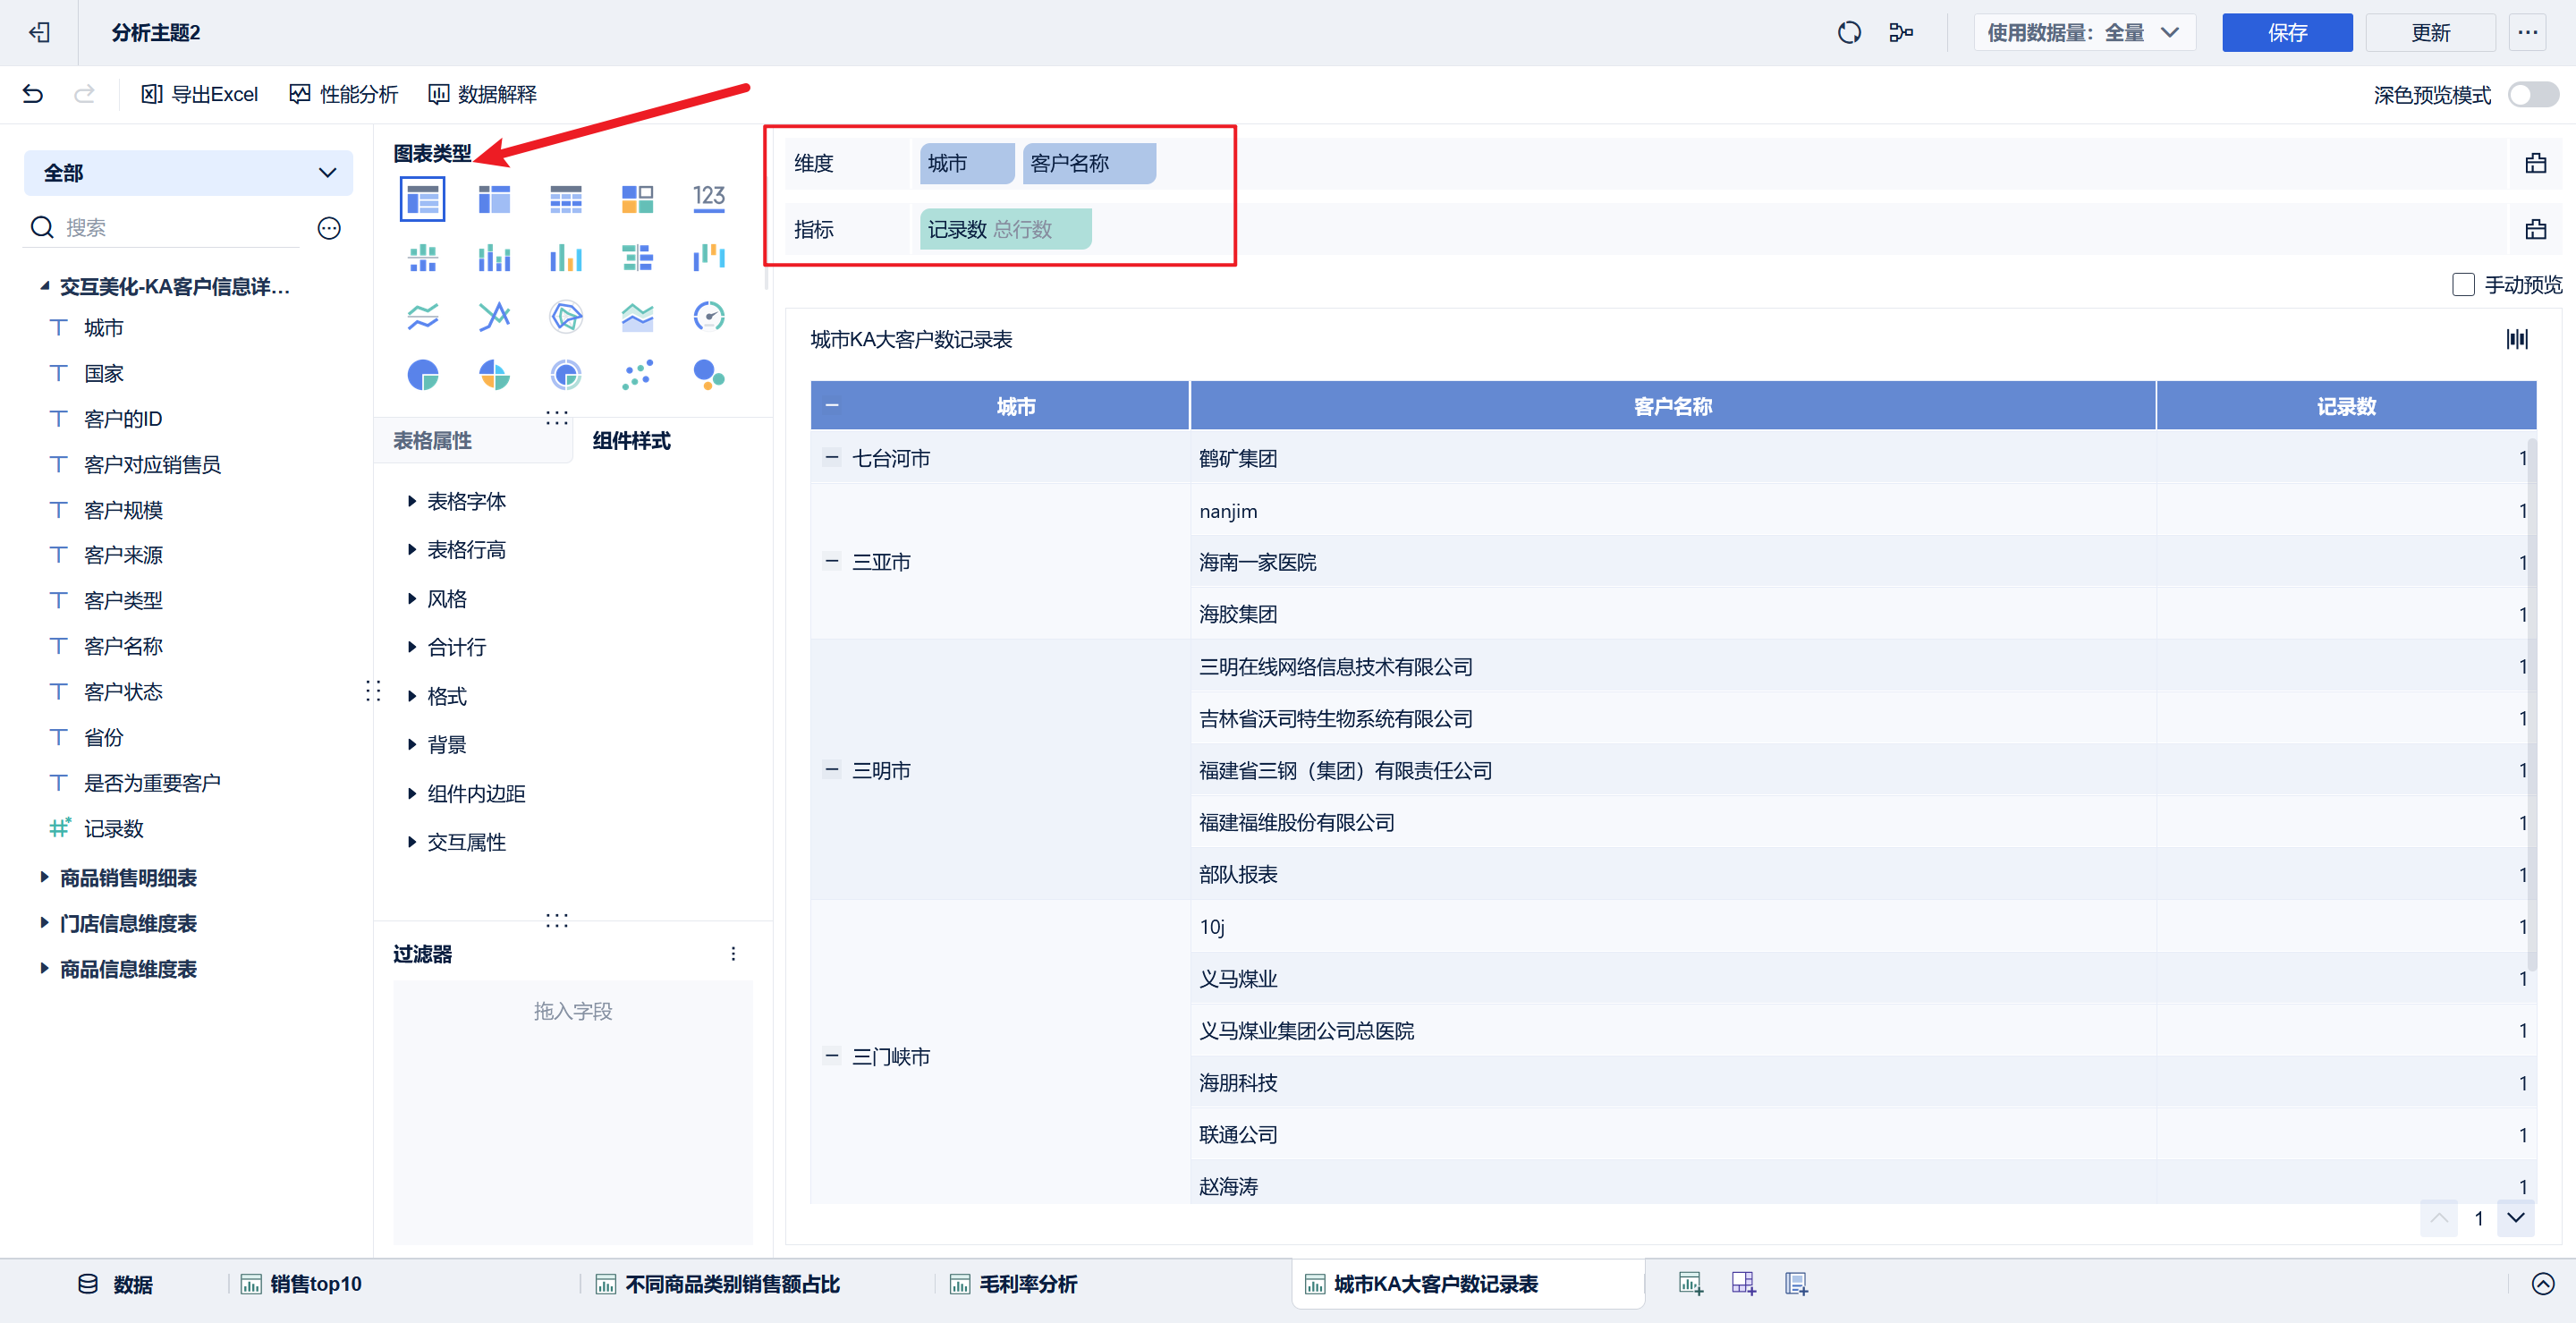Click the 导出Excel button
Viewport: 2576px width, 1323px height.
point(200,94)
